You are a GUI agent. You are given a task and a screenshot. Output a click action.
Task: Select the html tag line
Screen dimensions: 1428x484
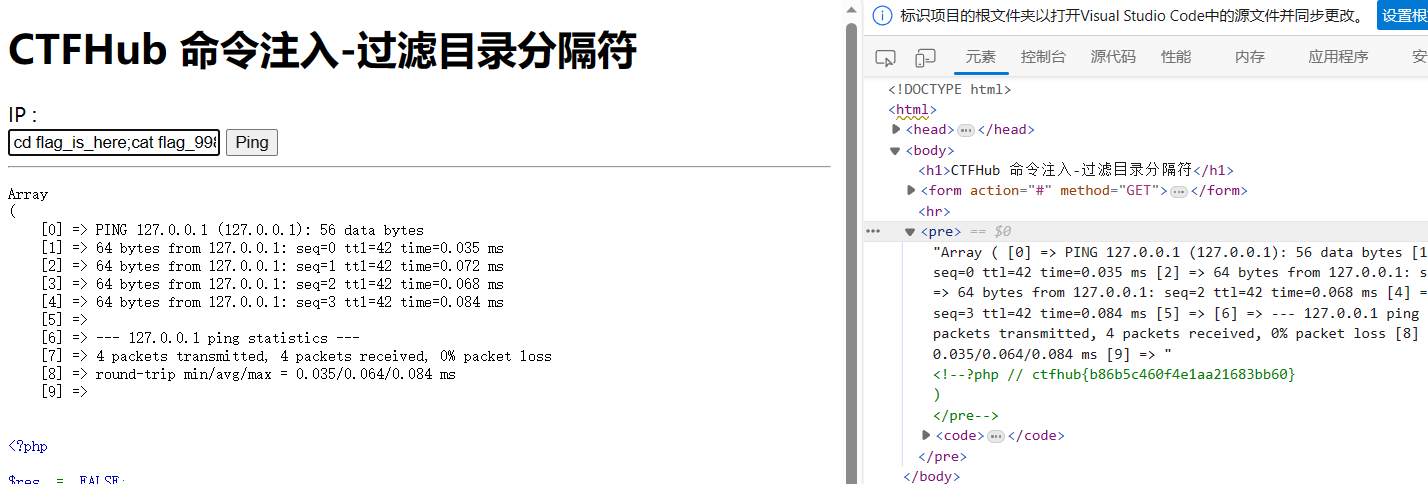point(912,109)
